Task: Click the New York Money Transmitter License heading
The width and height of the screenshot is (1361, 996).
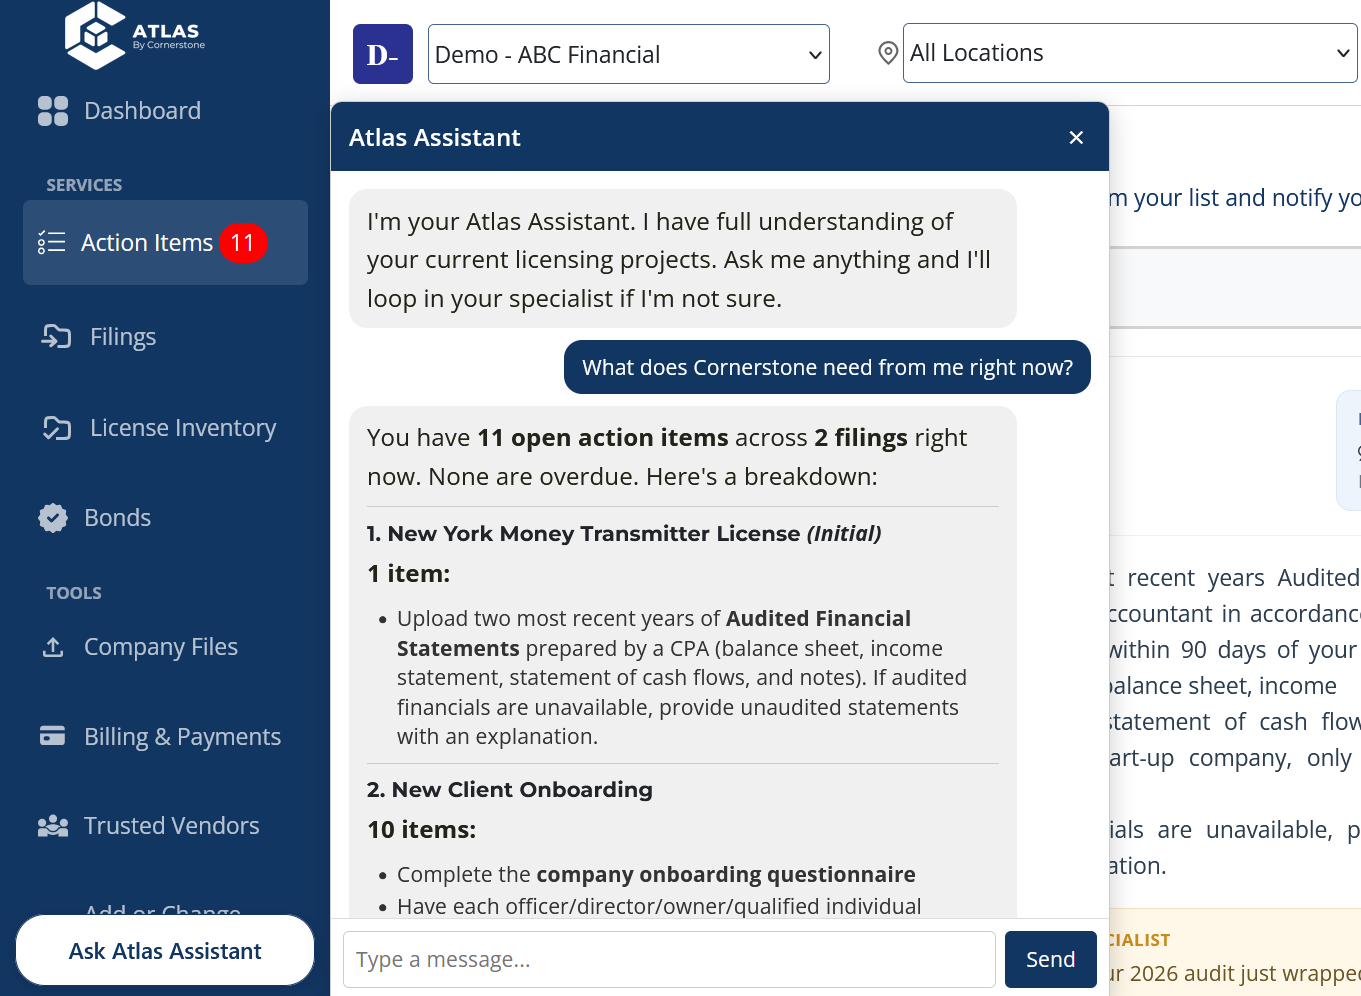Action: (624, 534)
